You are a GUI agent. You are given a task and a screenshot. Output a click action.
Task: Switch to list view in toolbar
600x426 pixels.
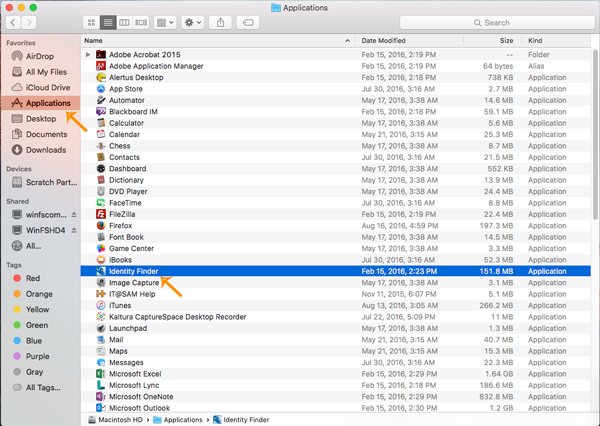(108, 21)
